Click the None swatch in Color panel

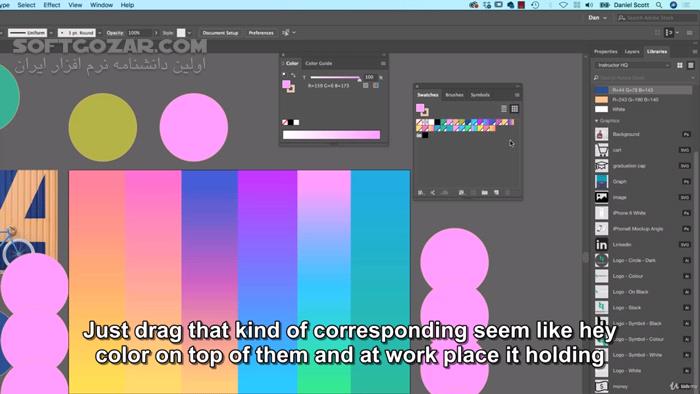pos(285,122)
